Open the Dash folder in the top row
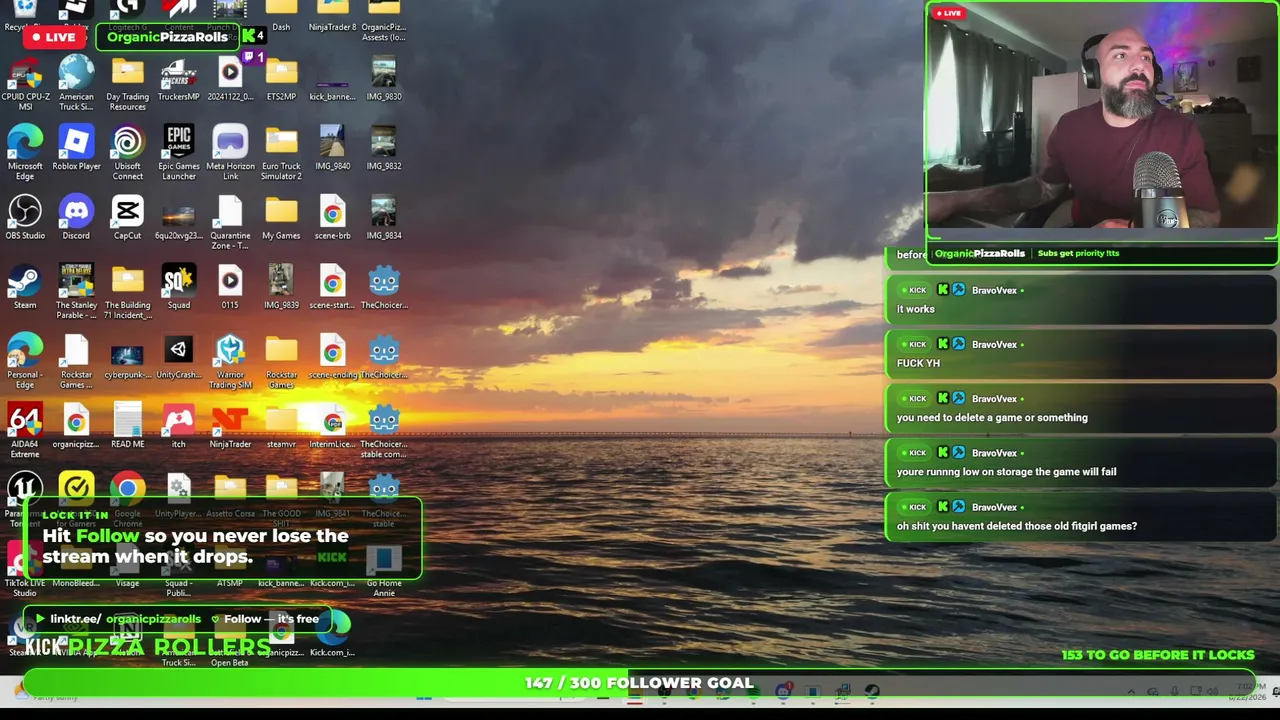 [x=281, y=16]
